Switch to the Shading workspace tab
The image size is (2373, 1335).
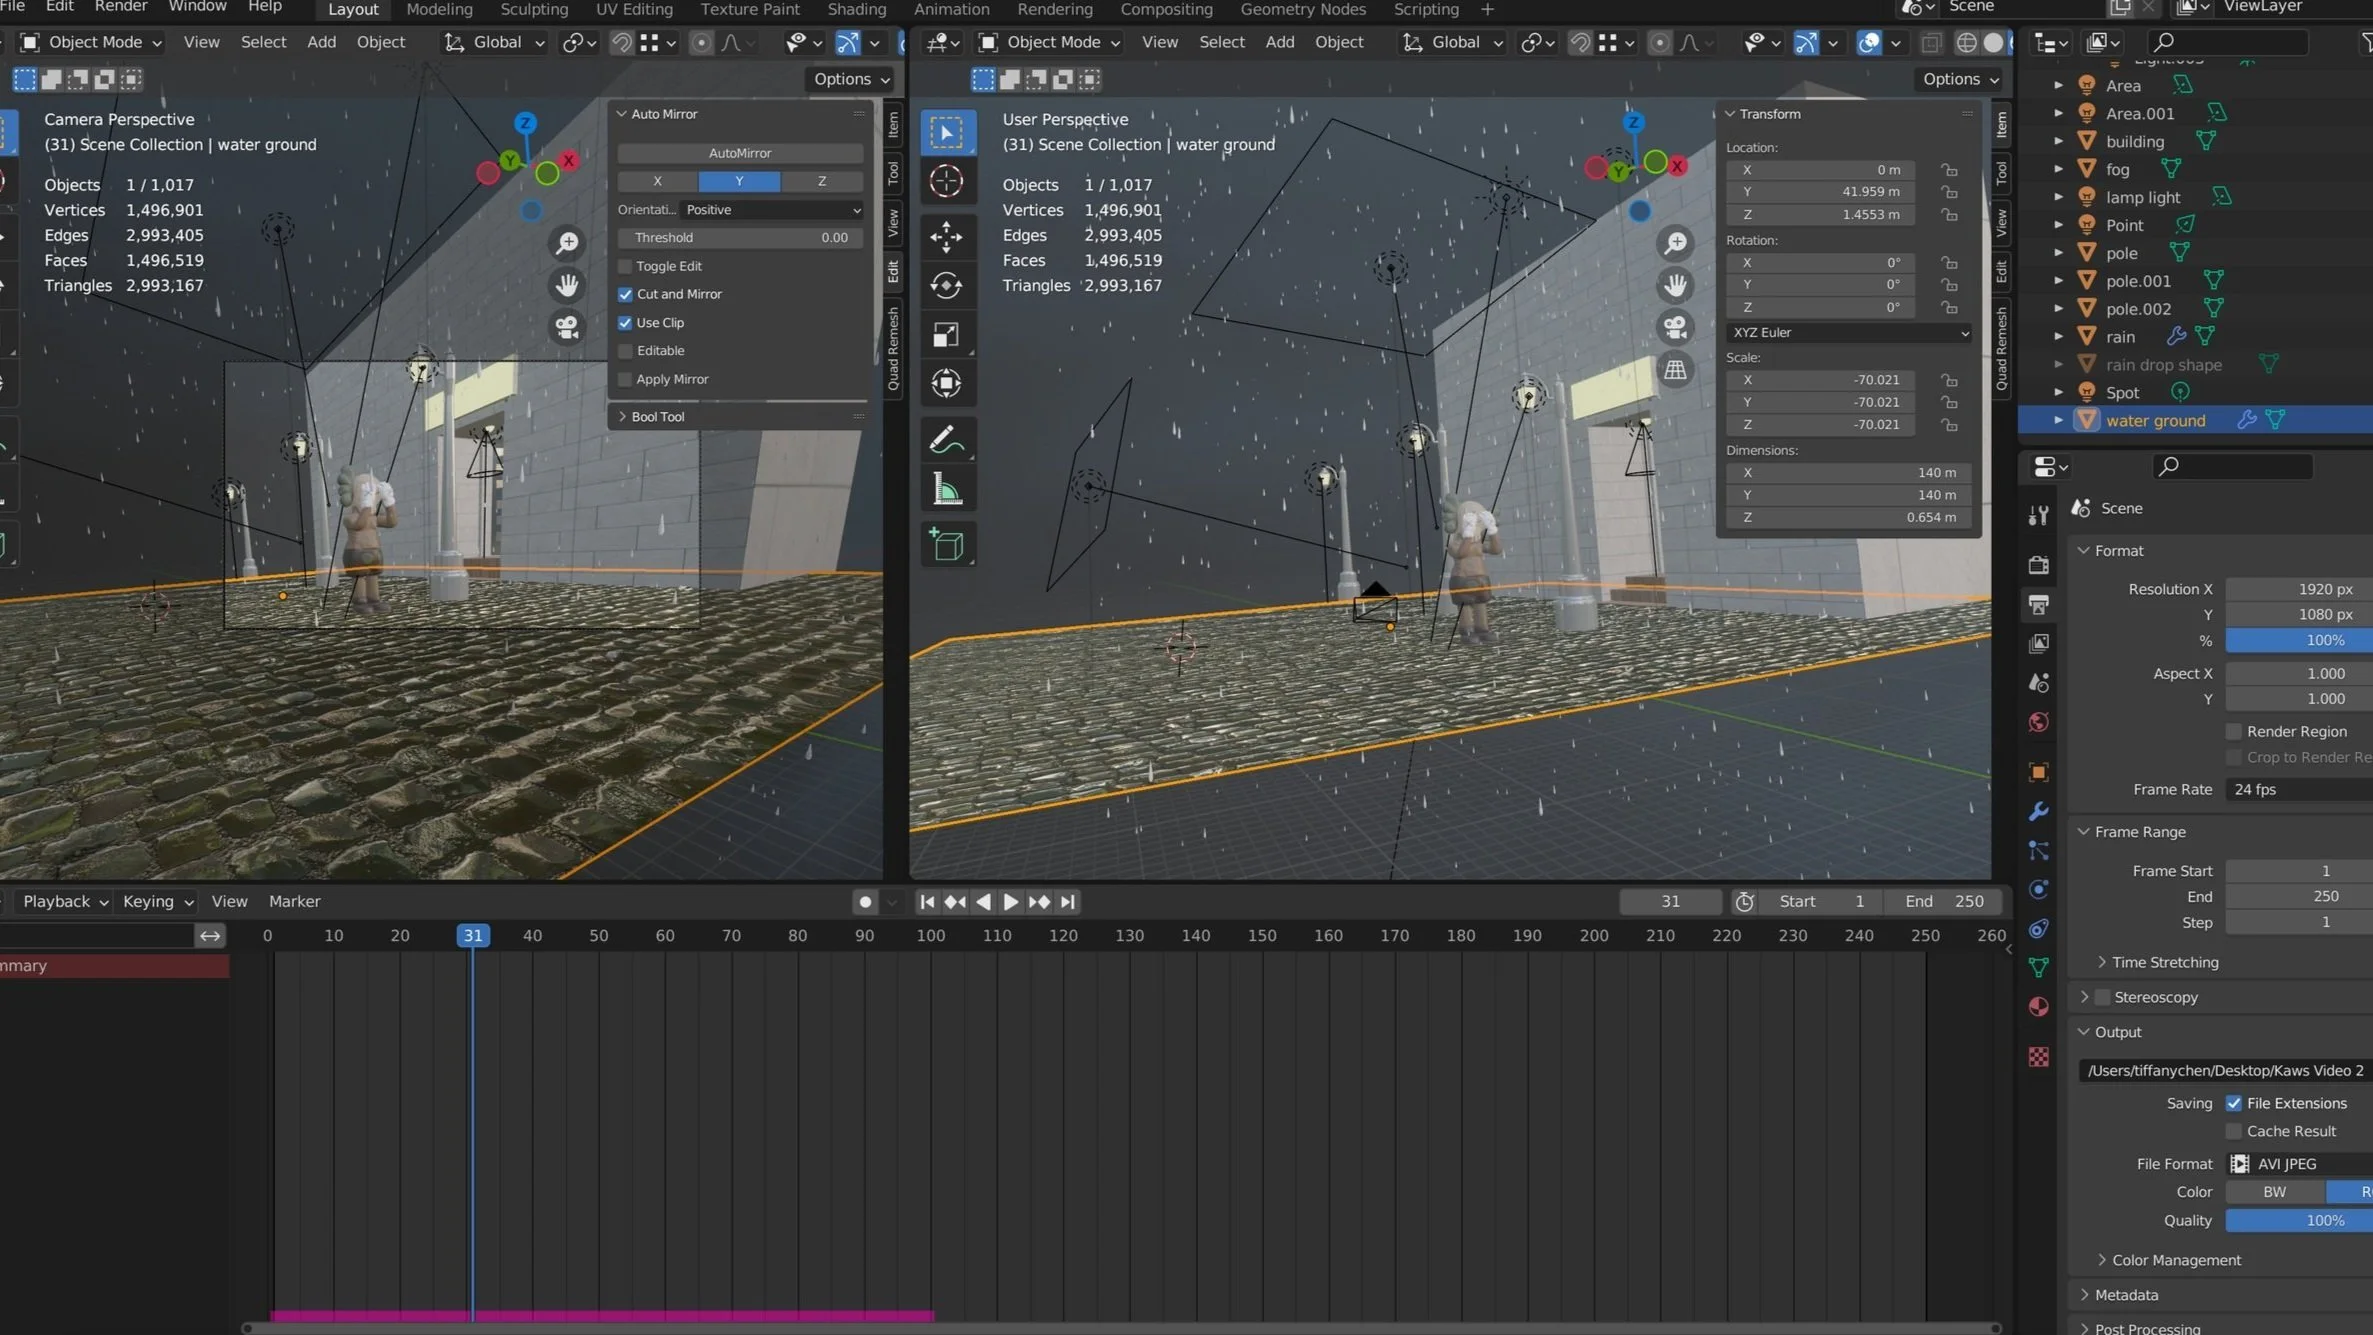click(x=856, y=9)
